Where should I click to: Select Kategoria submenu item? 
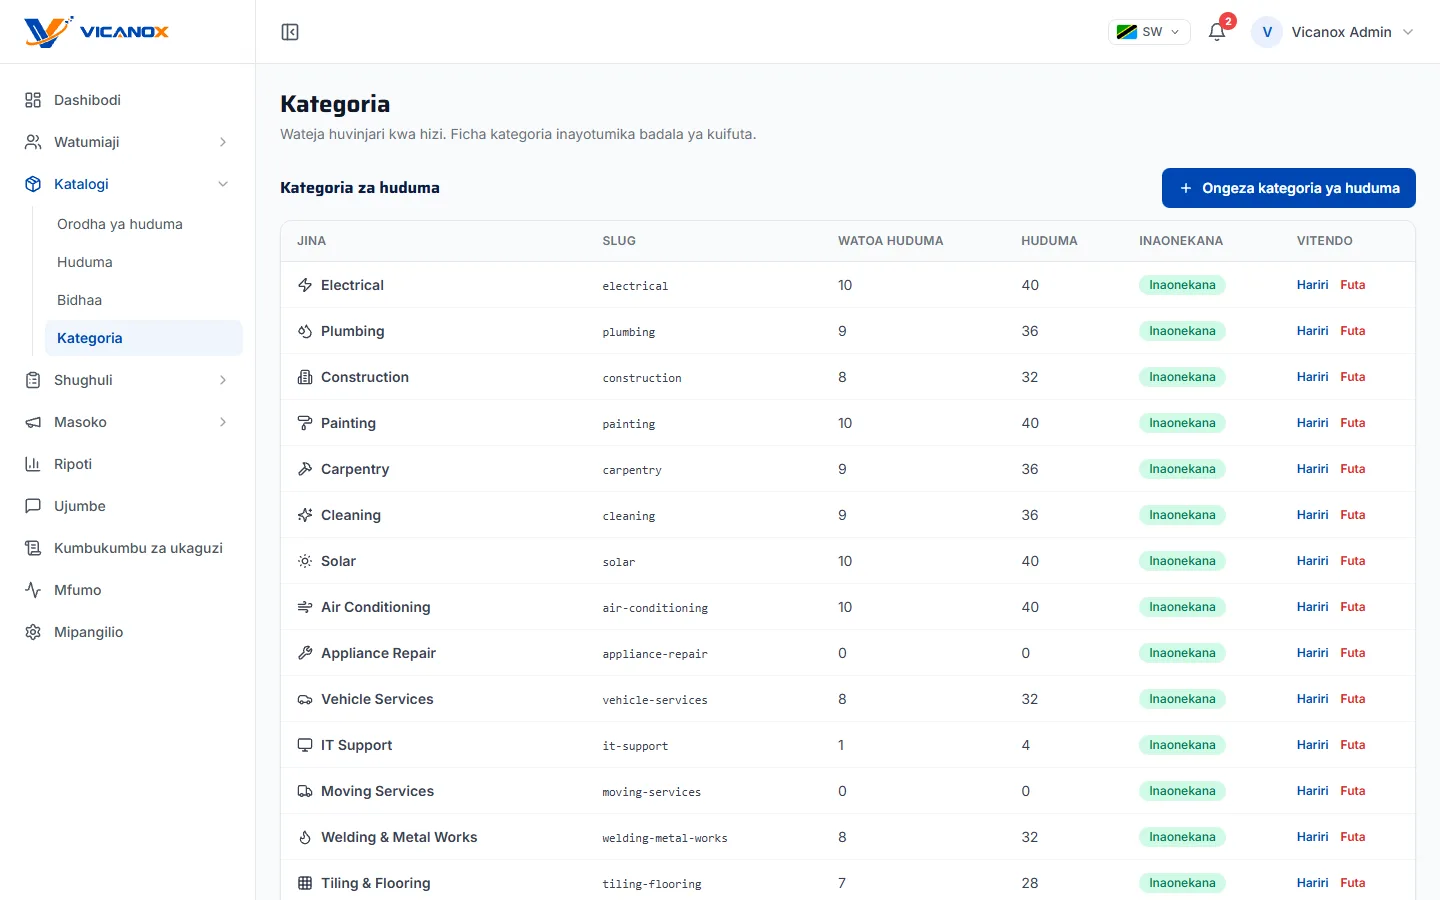(x=144, y=338)
